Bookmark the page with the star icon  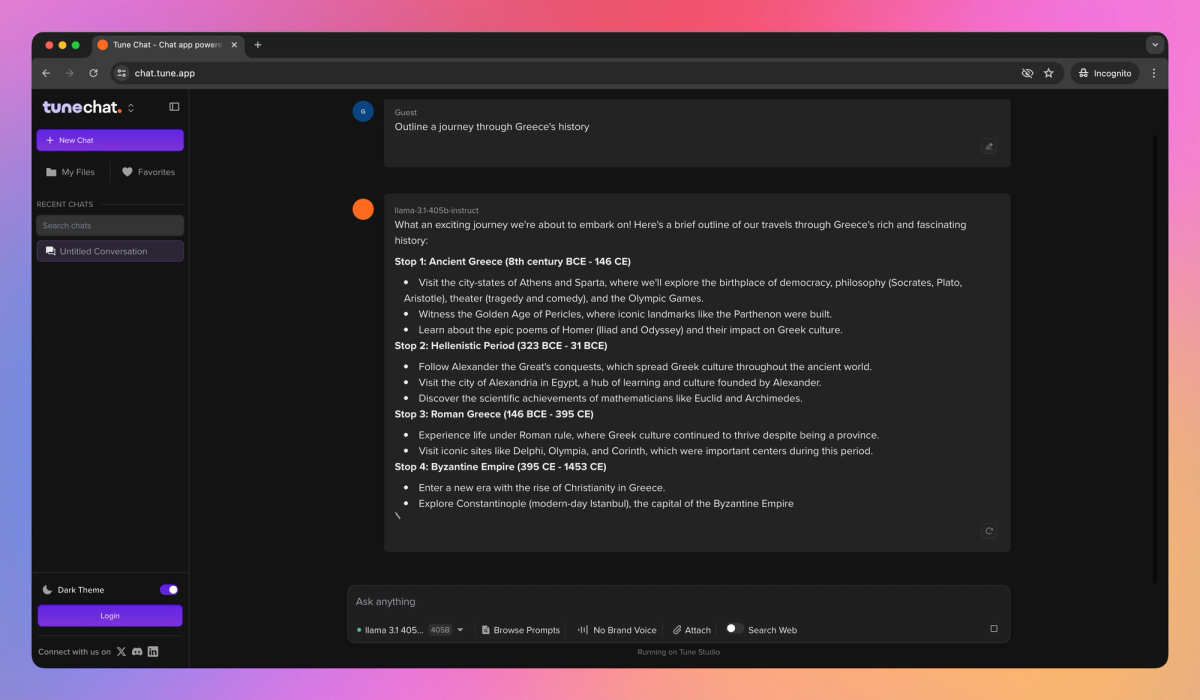[x=1049, y=72]
